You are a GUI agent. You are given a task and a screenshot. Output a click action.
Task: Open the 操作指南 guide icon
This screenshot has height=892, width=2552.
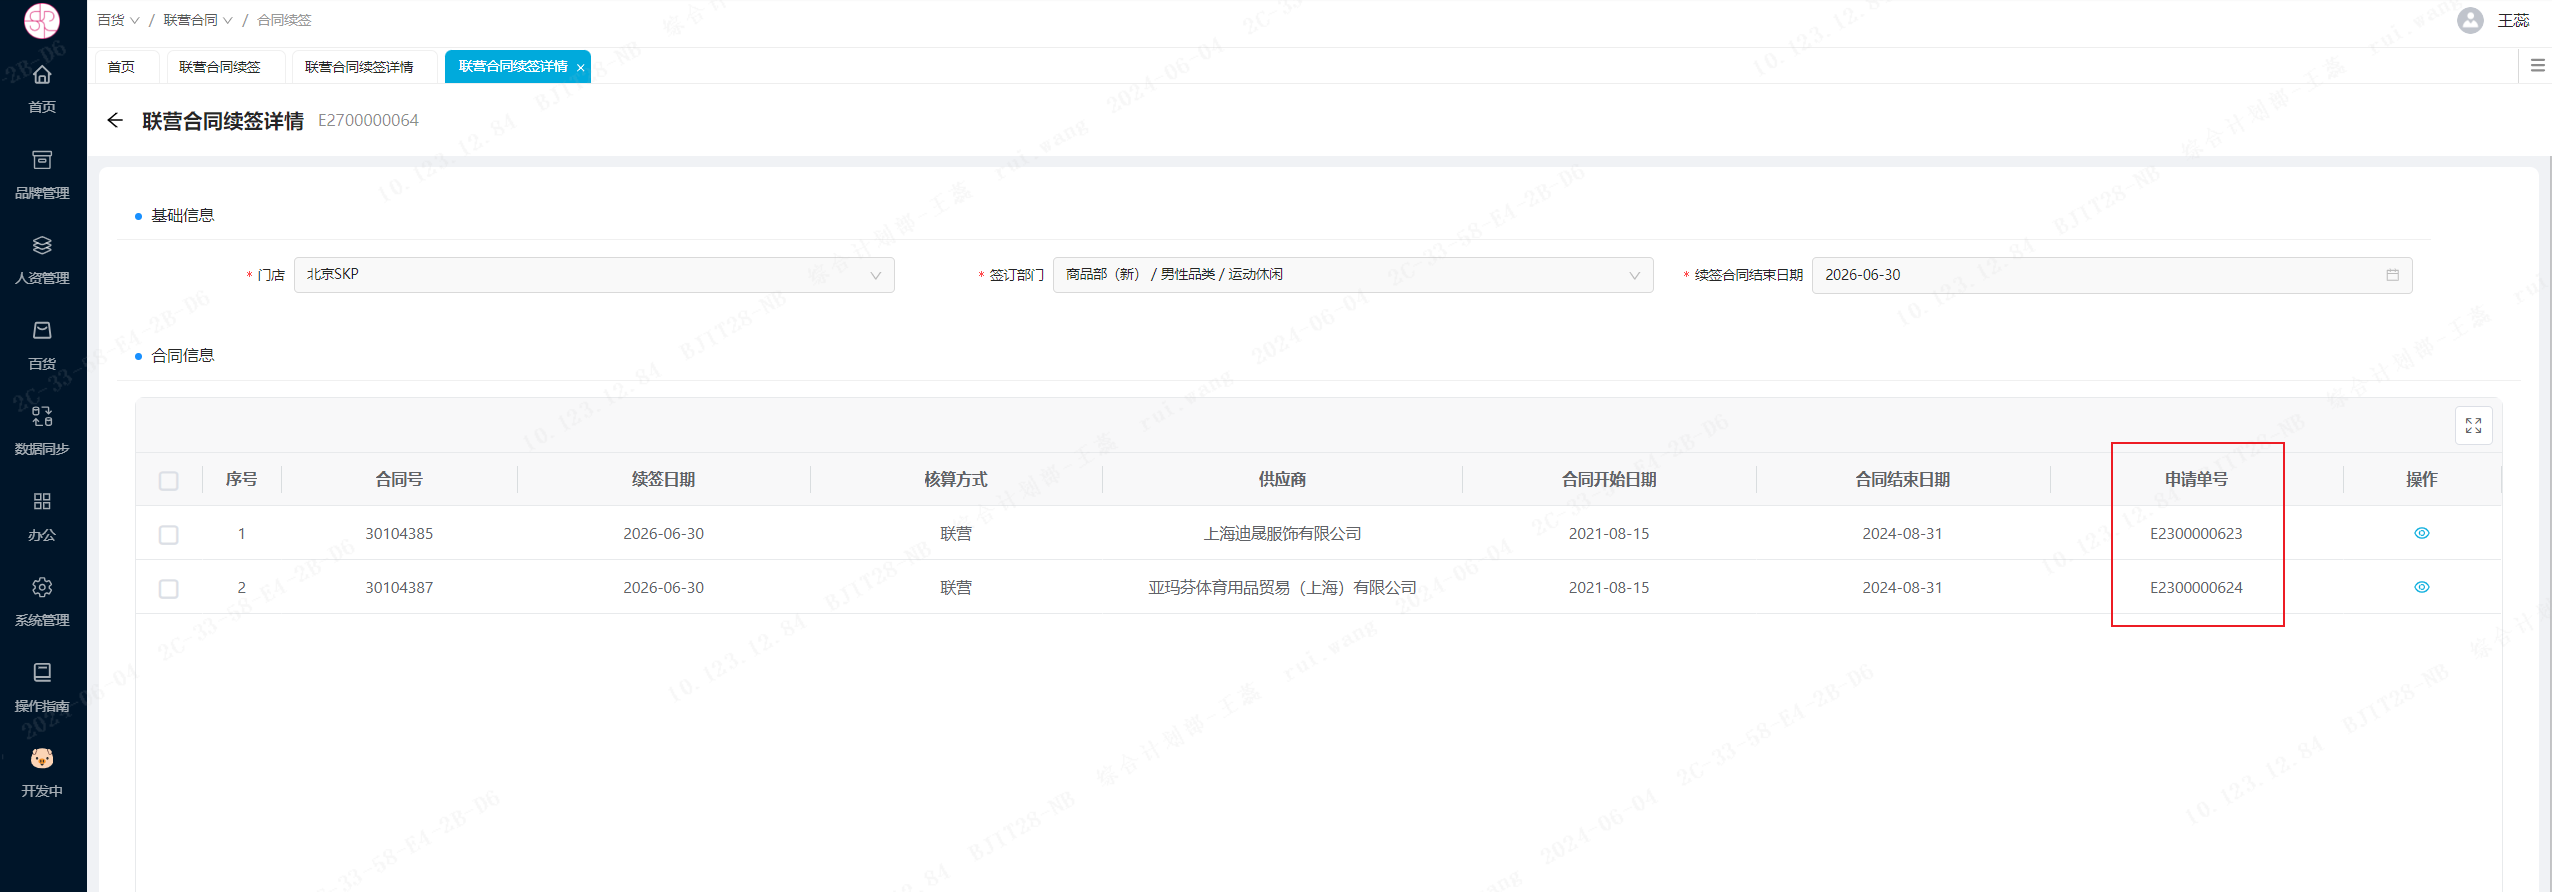[x=42, y=673]
